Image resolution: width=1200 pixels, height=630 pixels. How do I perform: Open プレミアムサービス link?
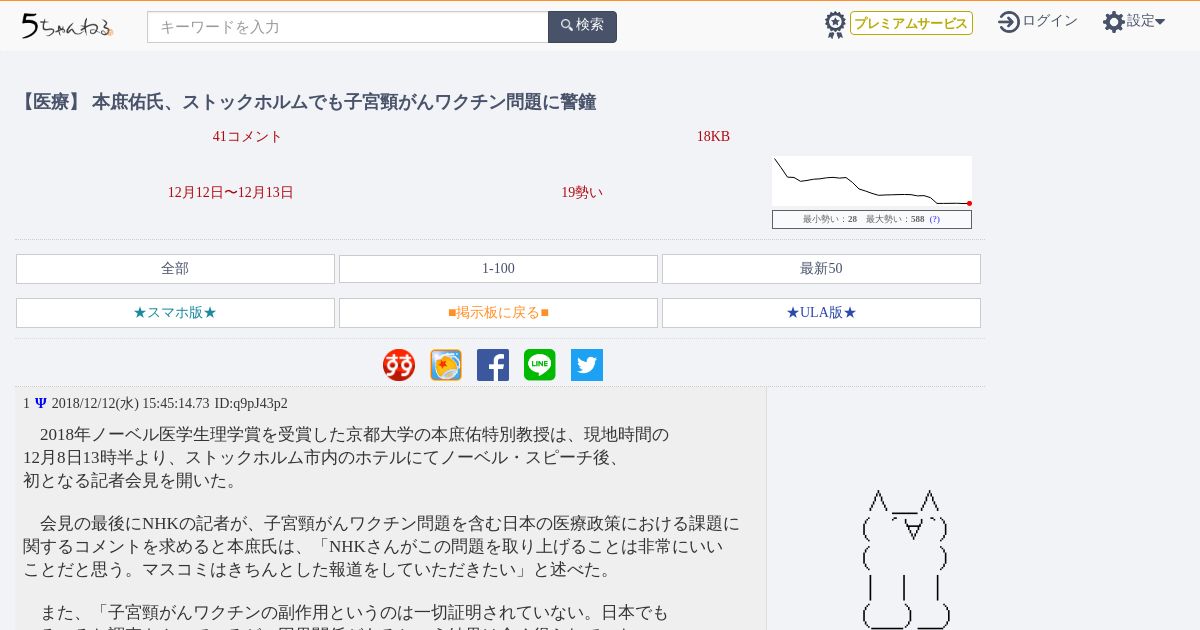pyautogui.click(x=911, y=23)
